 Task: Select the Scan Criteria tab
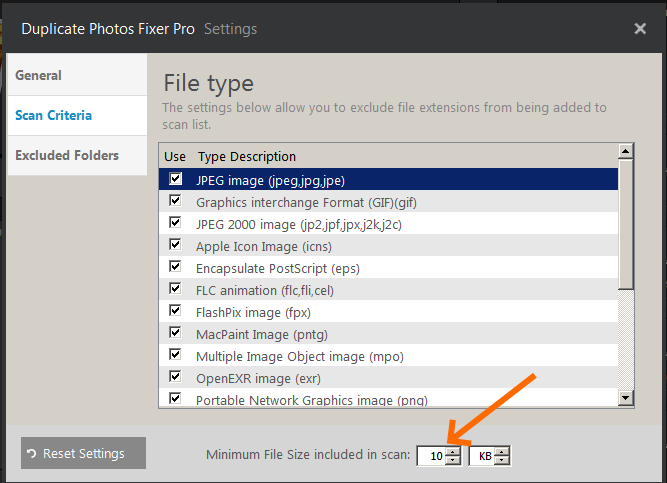coord(77,115)
